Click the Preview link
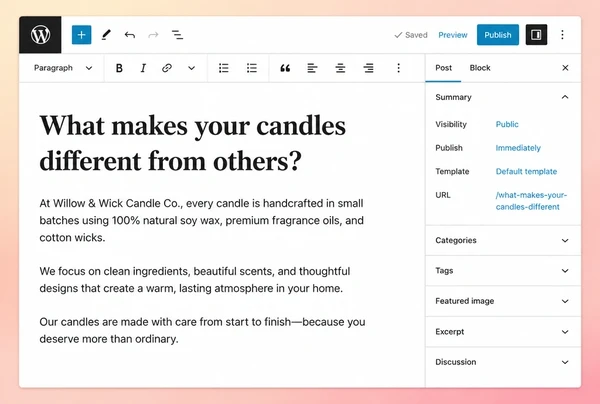The width and height of the screenshot is (600, 404). (453, 35)
